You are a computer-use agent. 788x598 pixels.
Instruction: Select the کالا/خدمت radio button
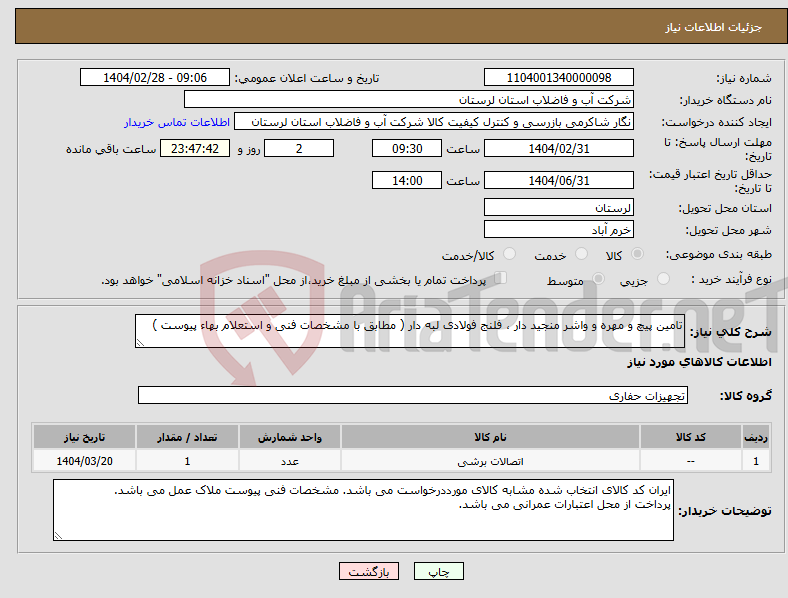click(510, 254)
